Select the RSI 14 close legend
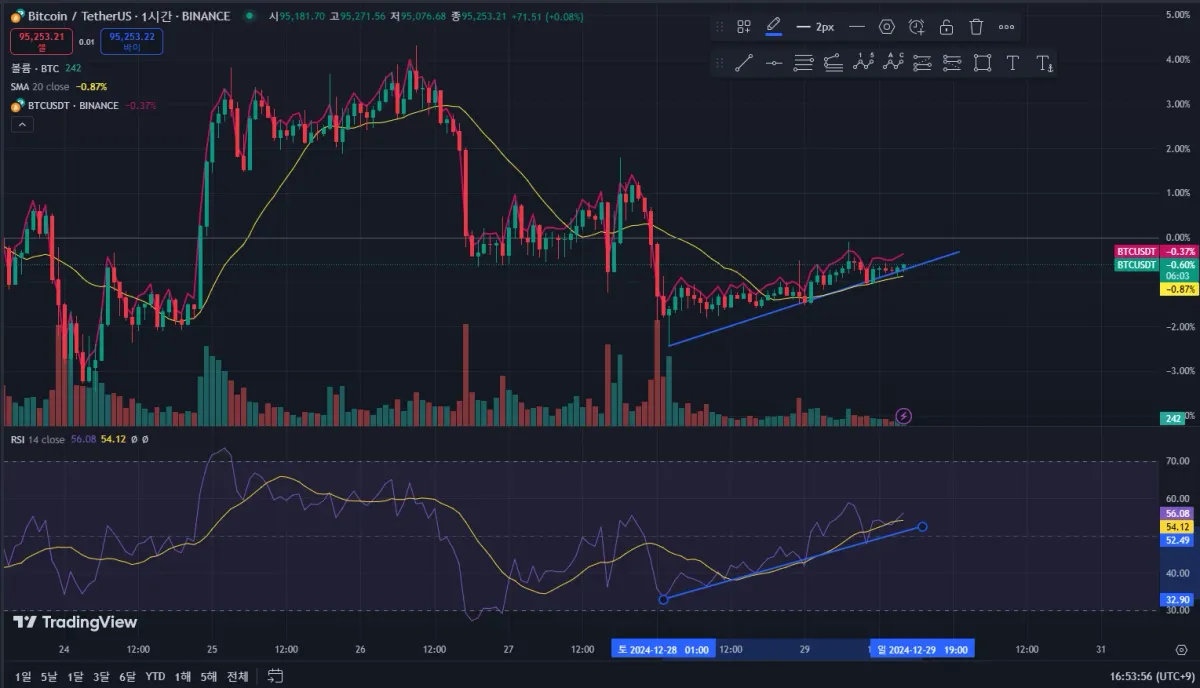This screenshot has width=1200, height=688. pyautogui.click(x=38, y=439)
